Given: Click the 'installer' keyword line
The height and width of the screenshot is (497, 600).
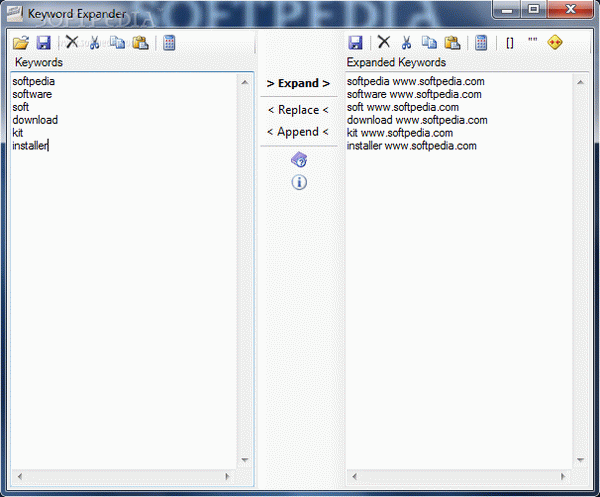Looking at the screenshot, I should coord(30,146).
